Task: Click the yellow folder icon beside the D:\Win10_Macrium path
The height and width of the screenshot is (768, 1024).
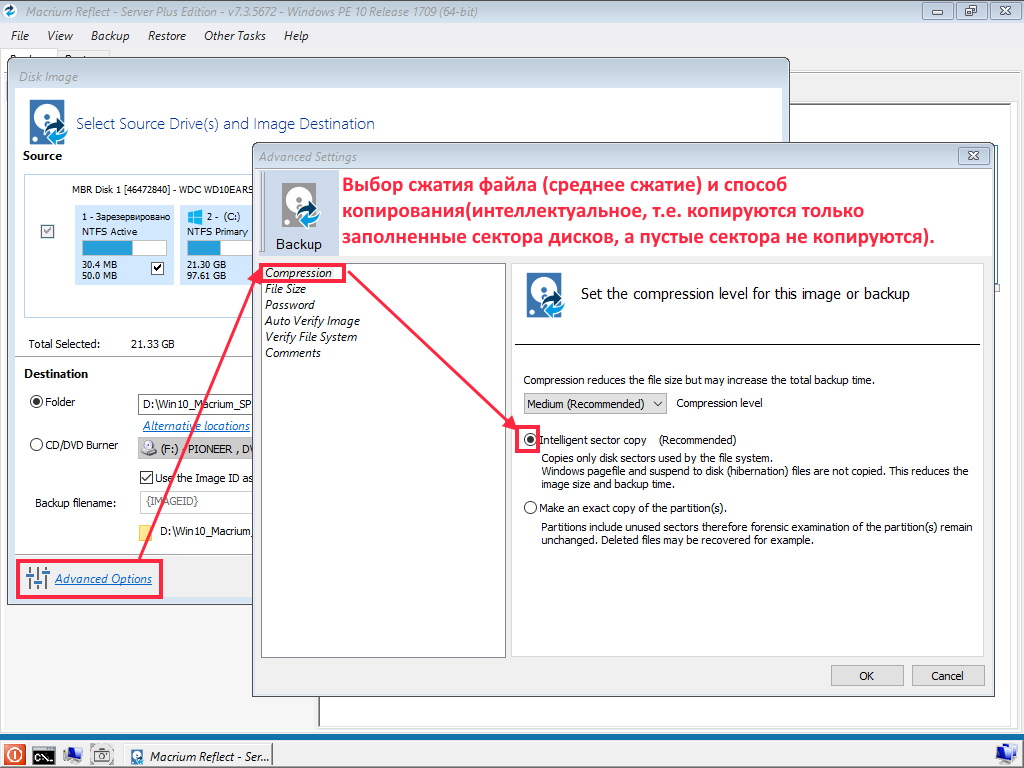Action: coord(146,532)
